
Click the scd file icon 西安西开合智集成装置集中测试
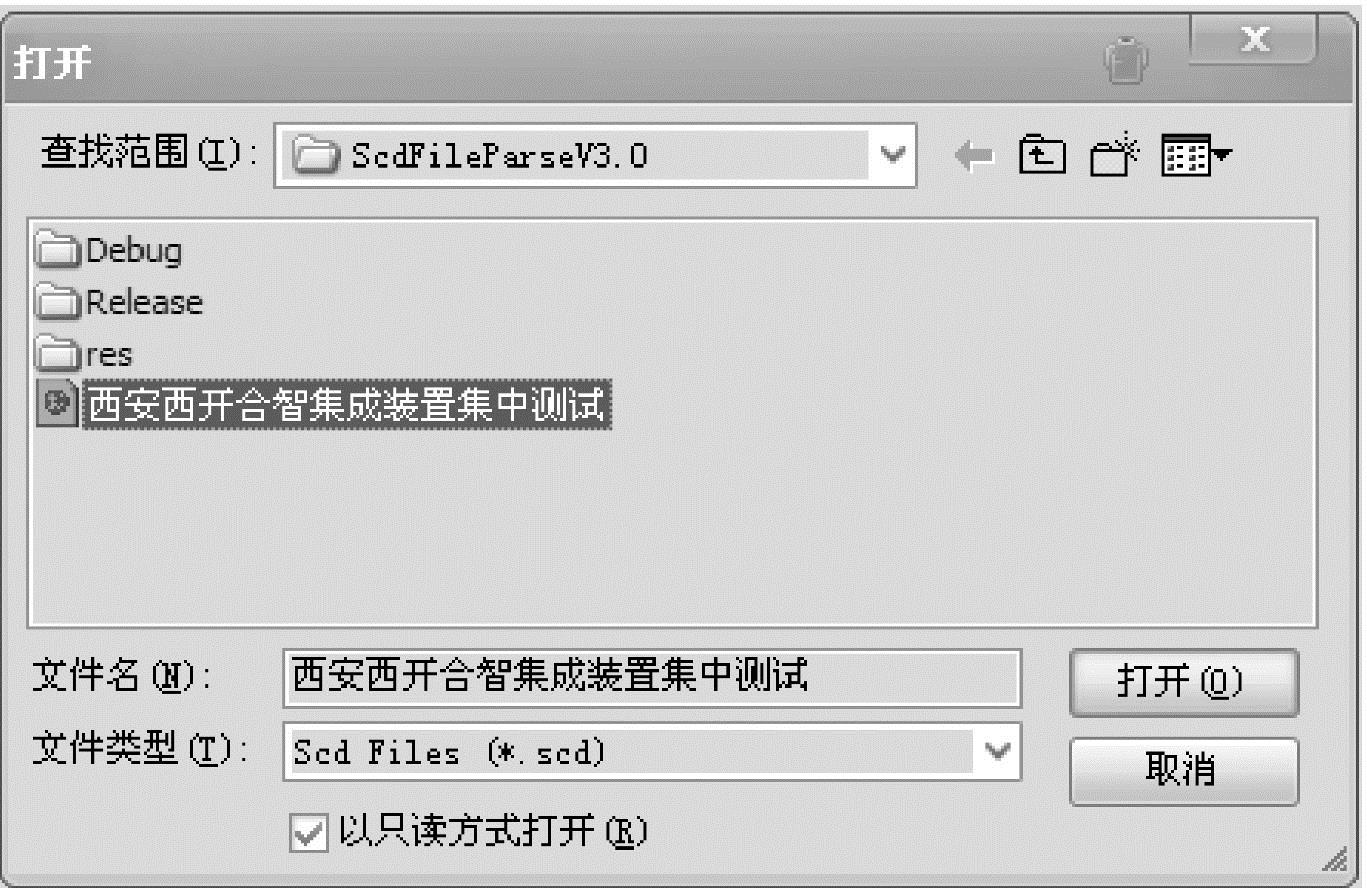coord(57,405)
